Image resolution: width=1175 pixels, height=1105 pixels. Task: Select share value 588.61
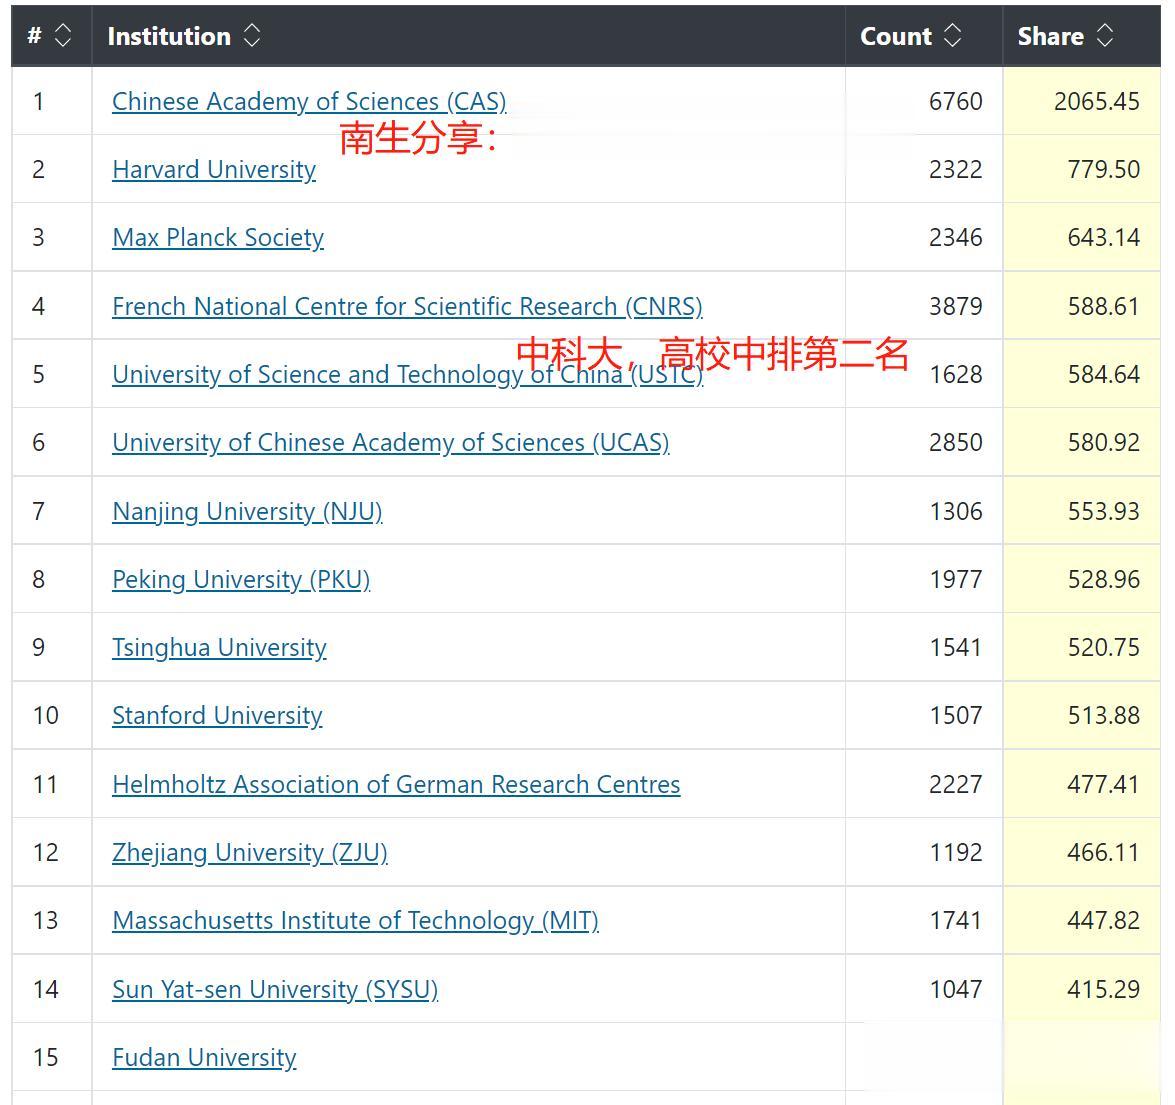[x=1104, y=306]
